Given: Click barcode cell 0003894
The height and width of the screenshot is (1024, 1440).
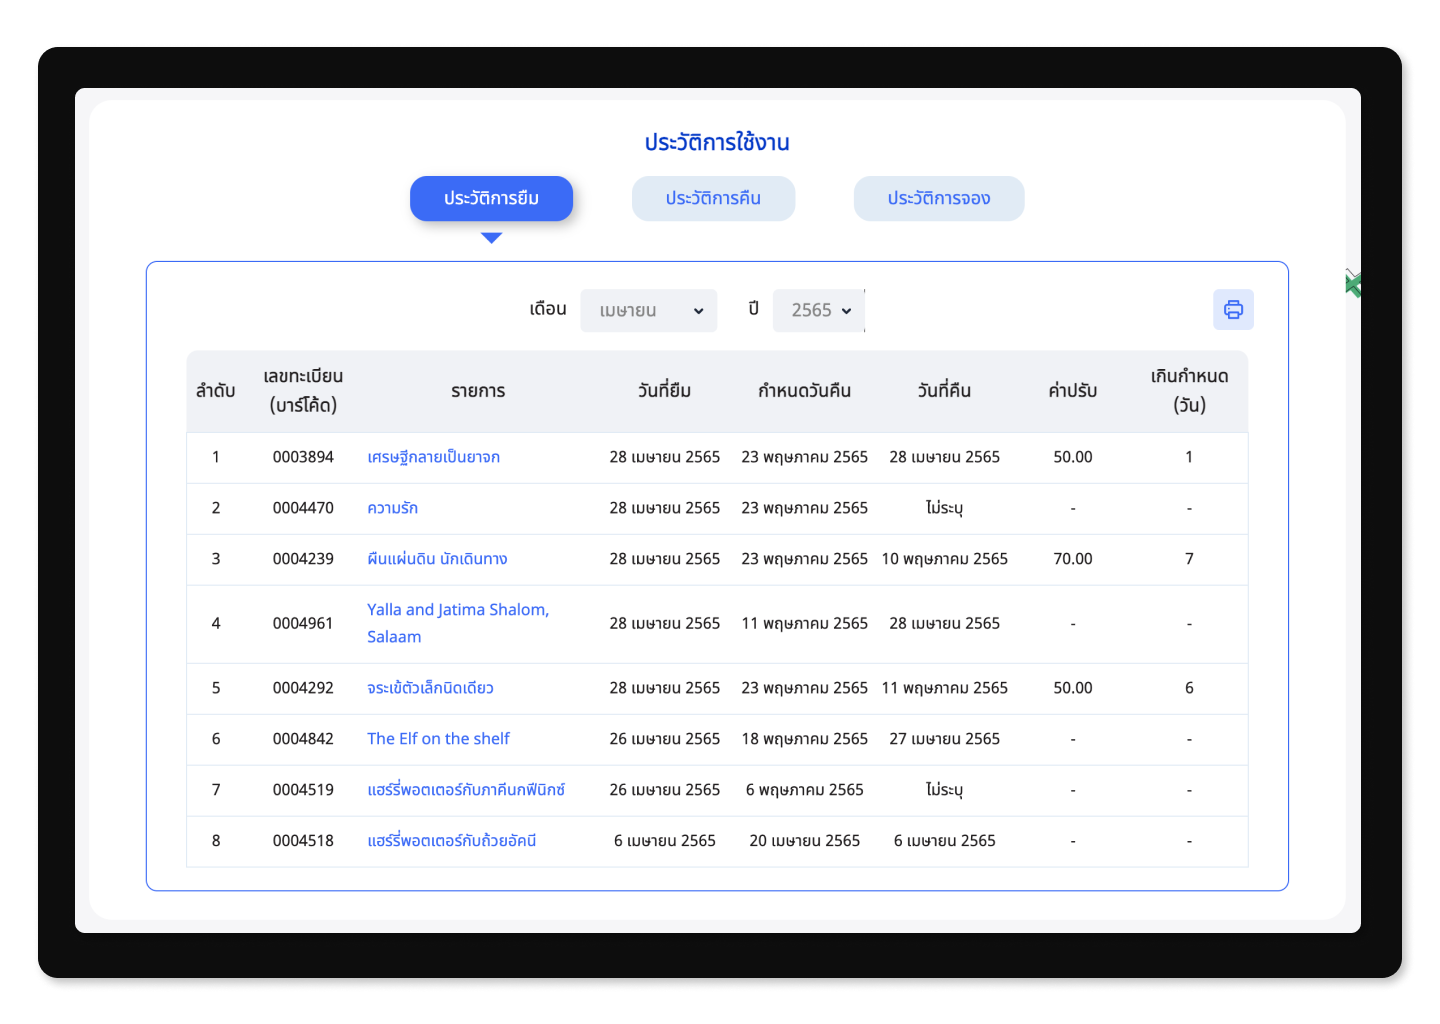Looking at the screenshot, I should (303, 457).
